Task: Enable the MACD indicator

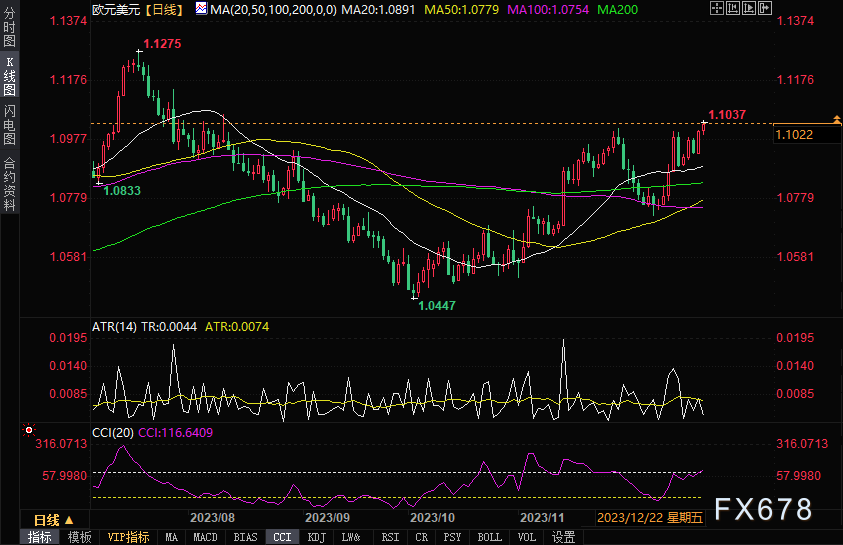Action: click(x=205, y=537)
